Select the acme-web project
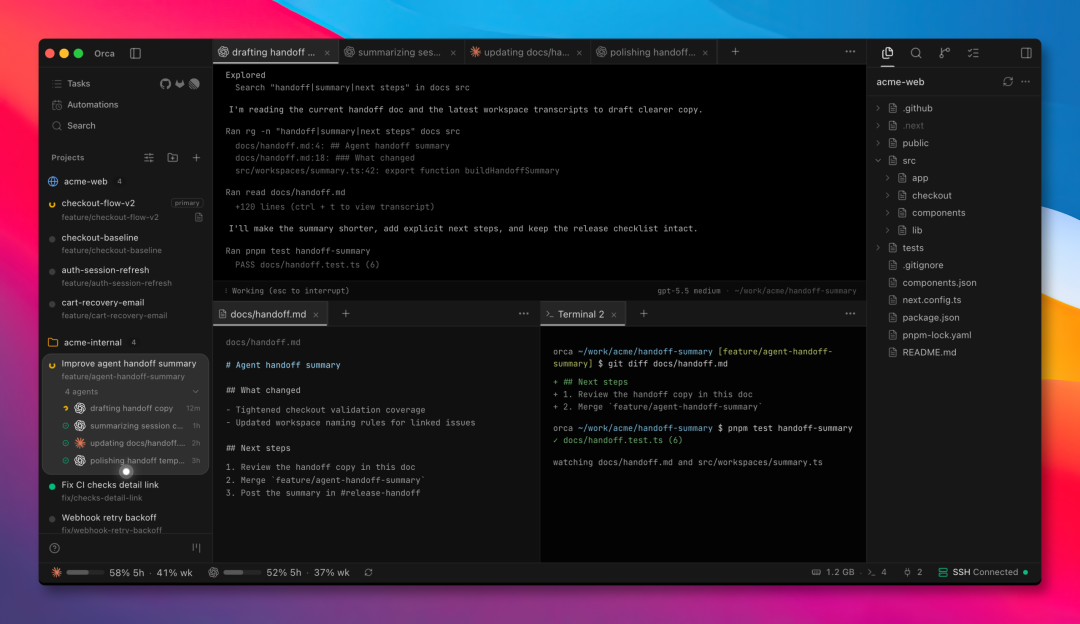 coord(85,181)
